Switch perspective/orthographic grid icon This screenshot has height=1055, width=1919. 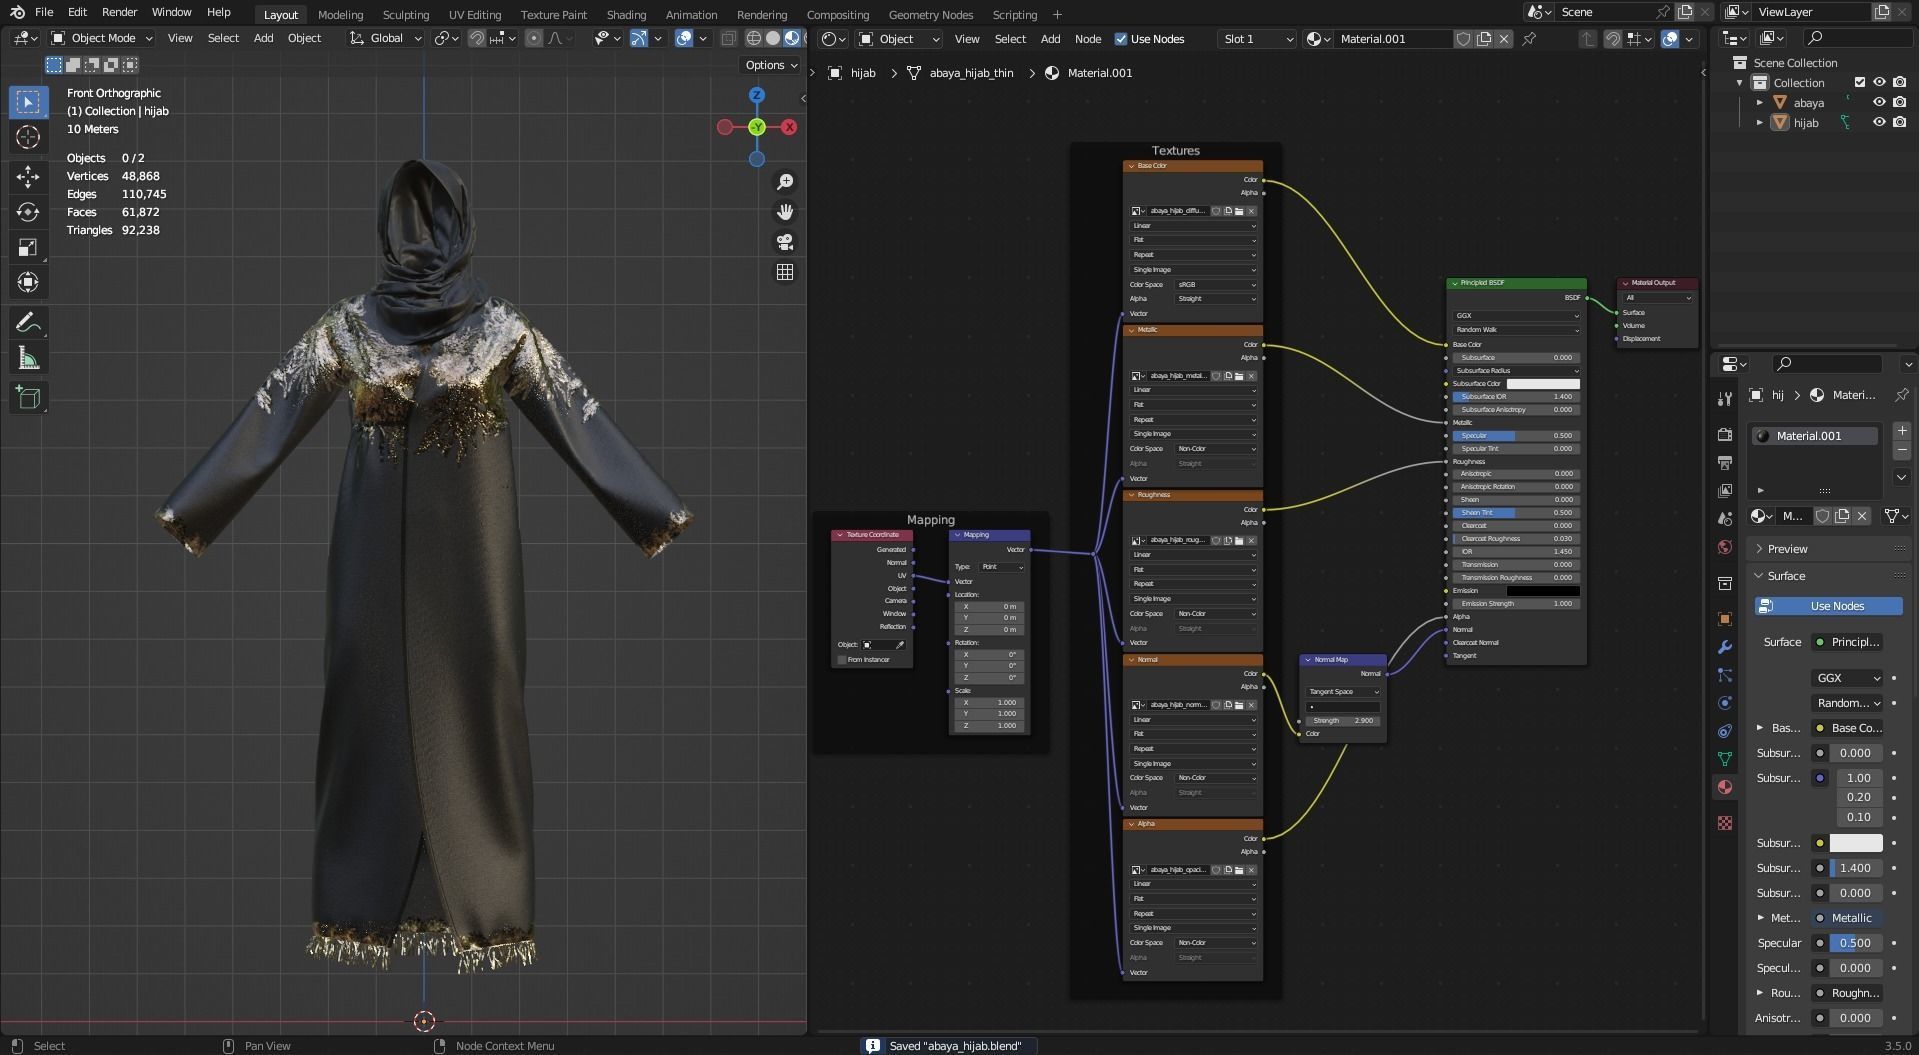[x=785, y=272]
